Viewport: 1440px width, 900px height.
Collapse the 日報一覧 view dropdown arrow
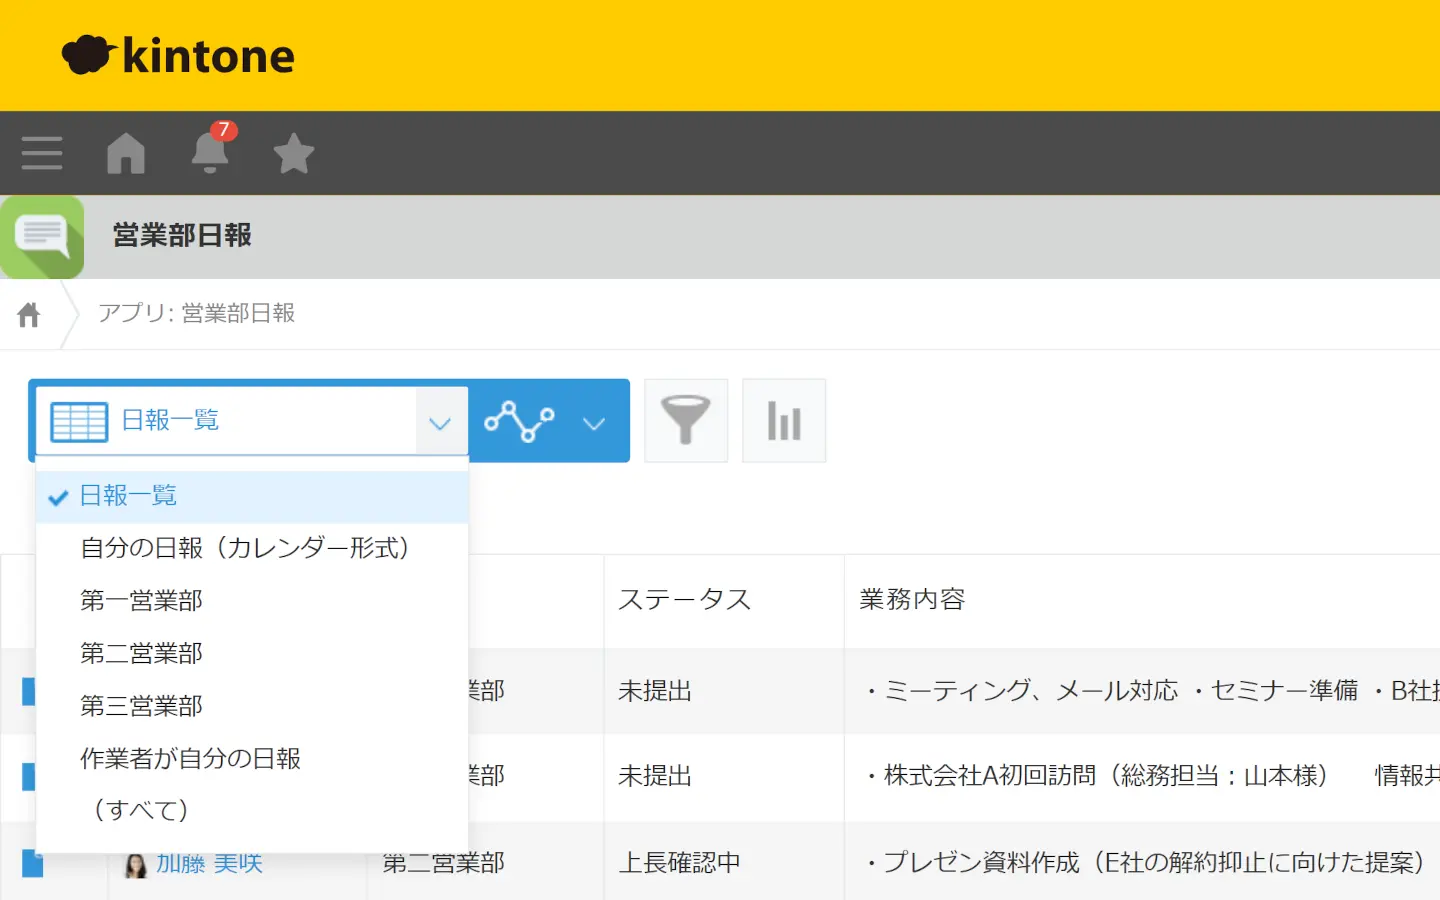click(440, 423)
